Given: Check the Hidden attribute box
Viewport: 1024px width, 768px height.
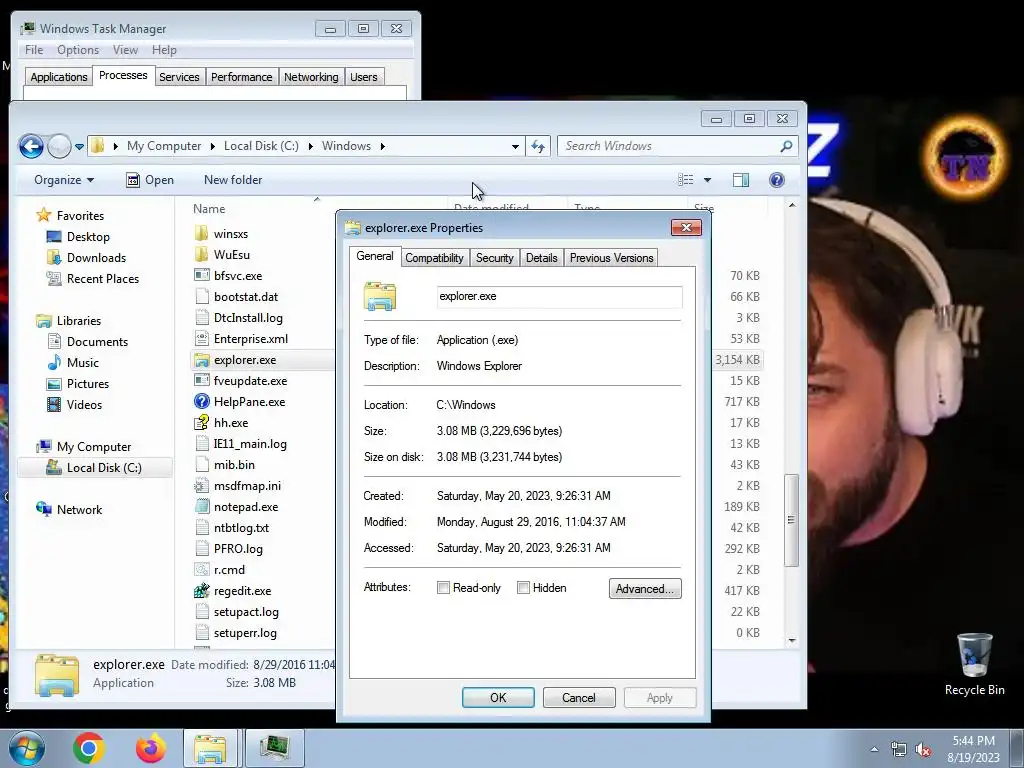Looking at the screenshot, I should click(x=523, y=588).
